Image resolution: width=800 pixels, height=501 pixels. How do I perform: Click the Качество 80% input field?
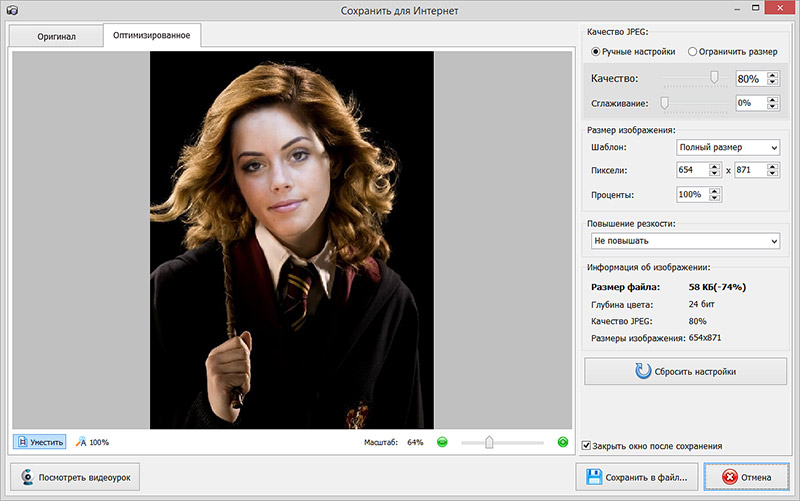pyautogui.click(x=751, y=79)
